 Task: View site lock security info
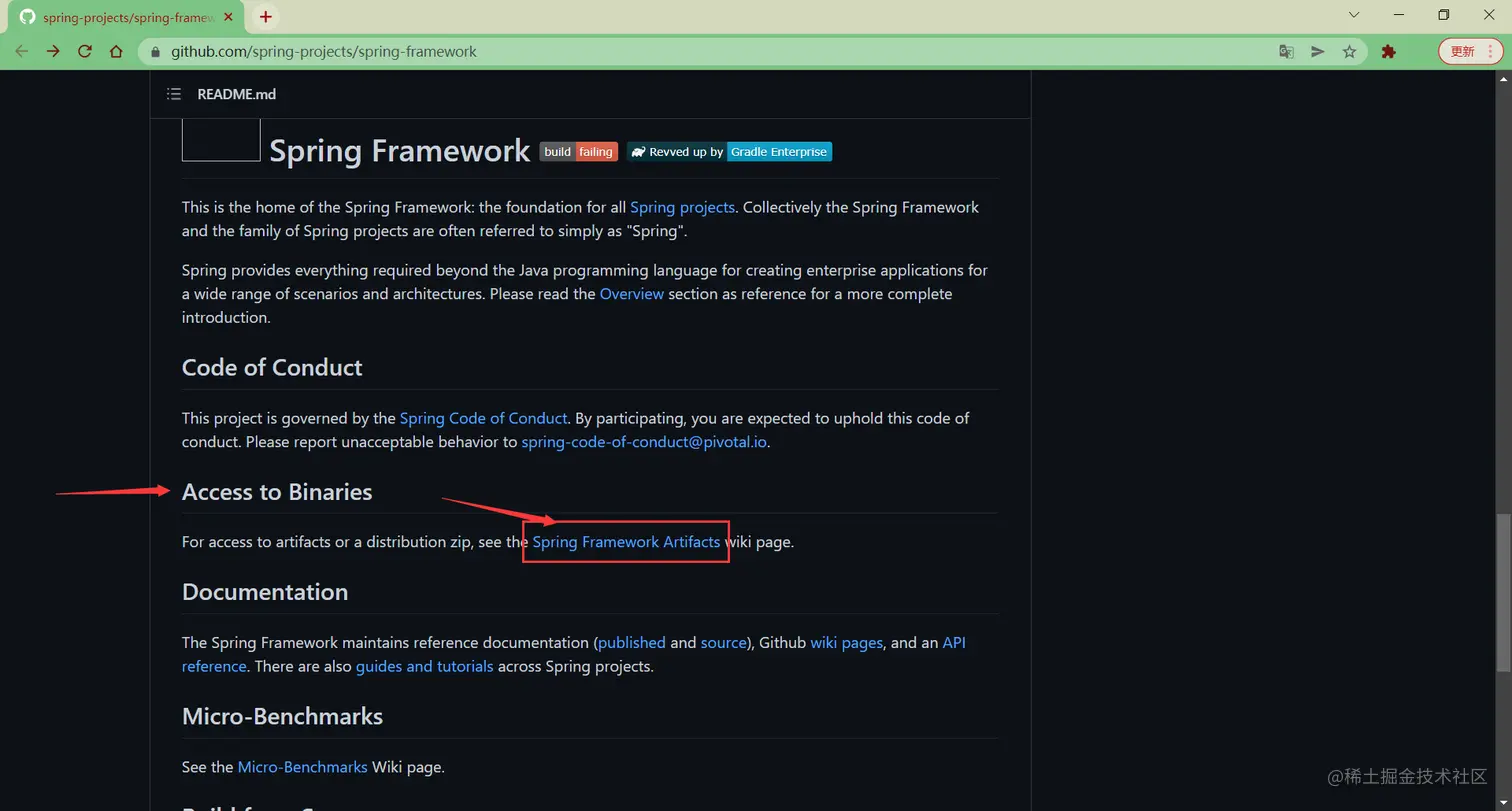[155, 52]
